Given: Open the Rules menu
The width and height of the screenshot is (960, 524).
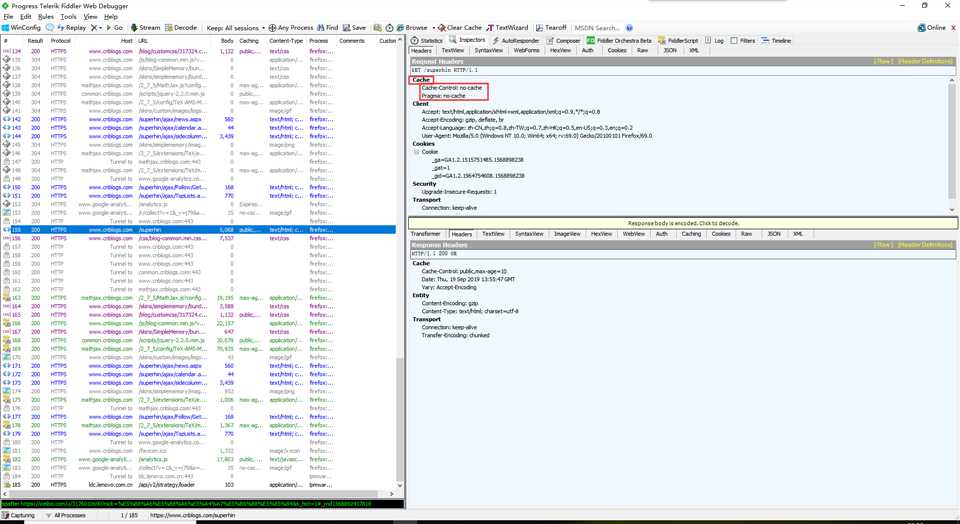Looking at the screenshot, I should click(46, 17).
